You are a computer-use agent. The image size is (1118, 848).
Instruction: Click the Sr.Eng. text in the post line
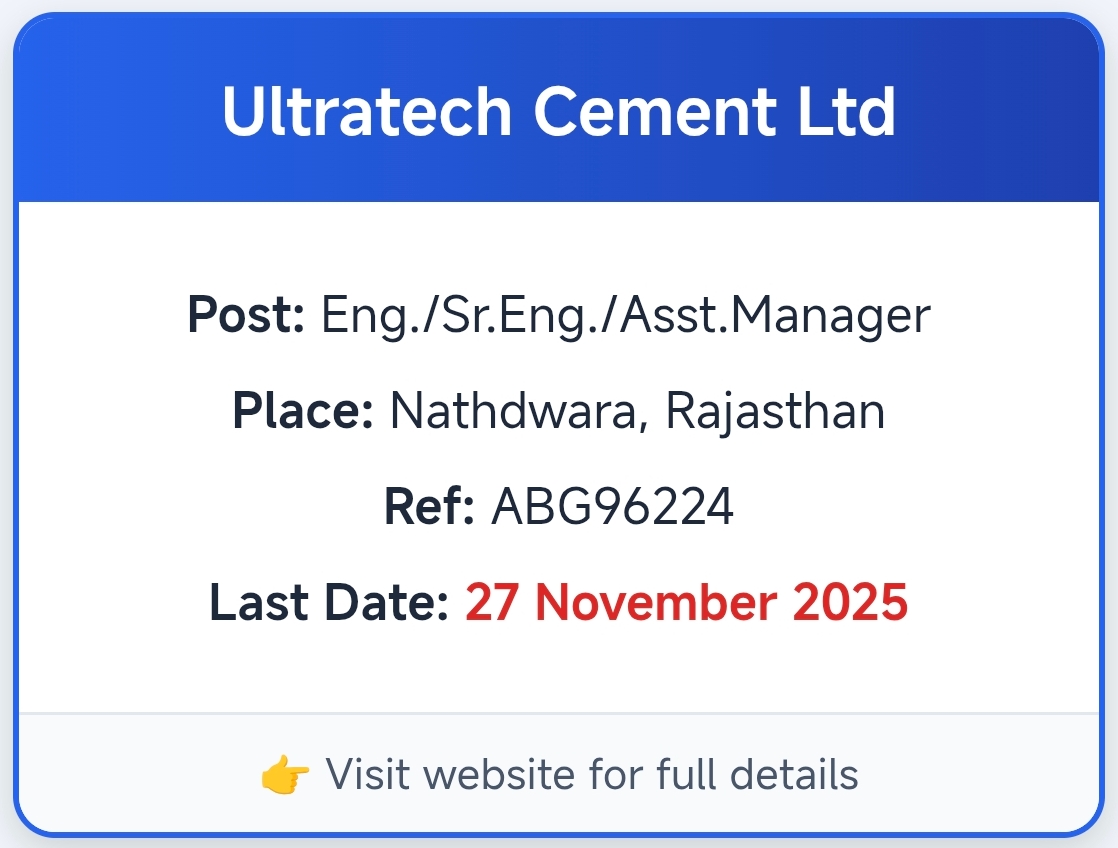point(561,316)
